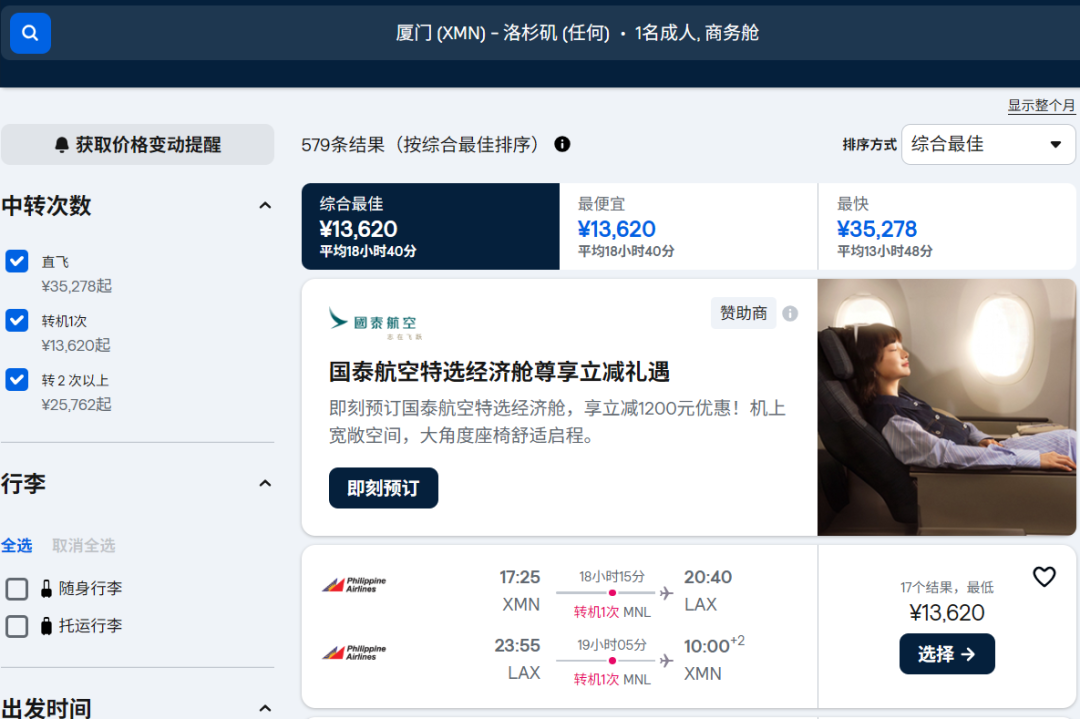Save flight with the heart icon
The height and width of the screenshot is (719, 1080).
[1043, 577]
